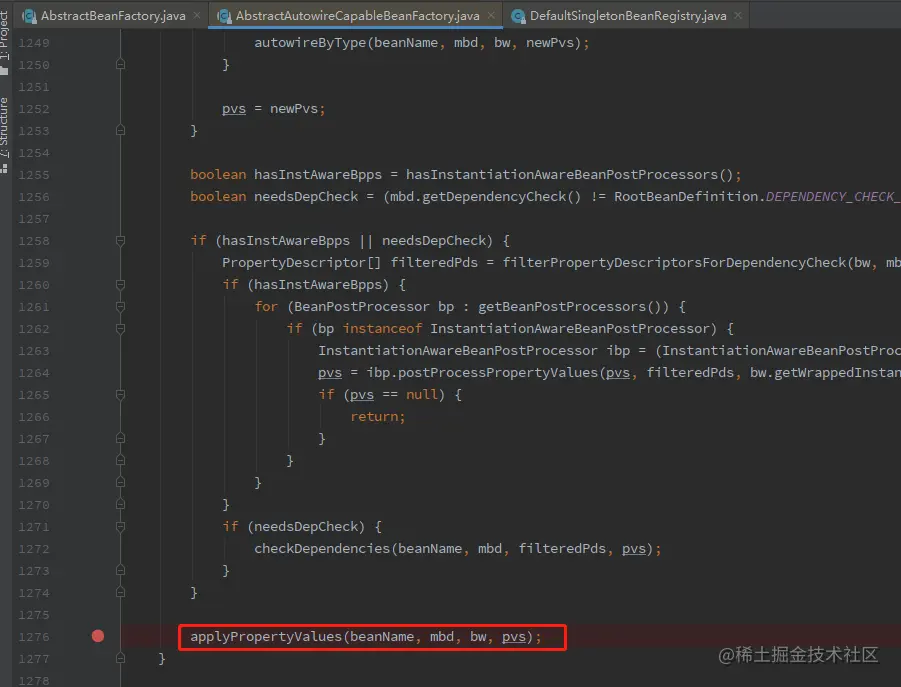Screen dimensions: 901x687
Task: Click filterPropertyDescriptorsForDependencyCheck on line 1259
Action: [x=674, y=263]
